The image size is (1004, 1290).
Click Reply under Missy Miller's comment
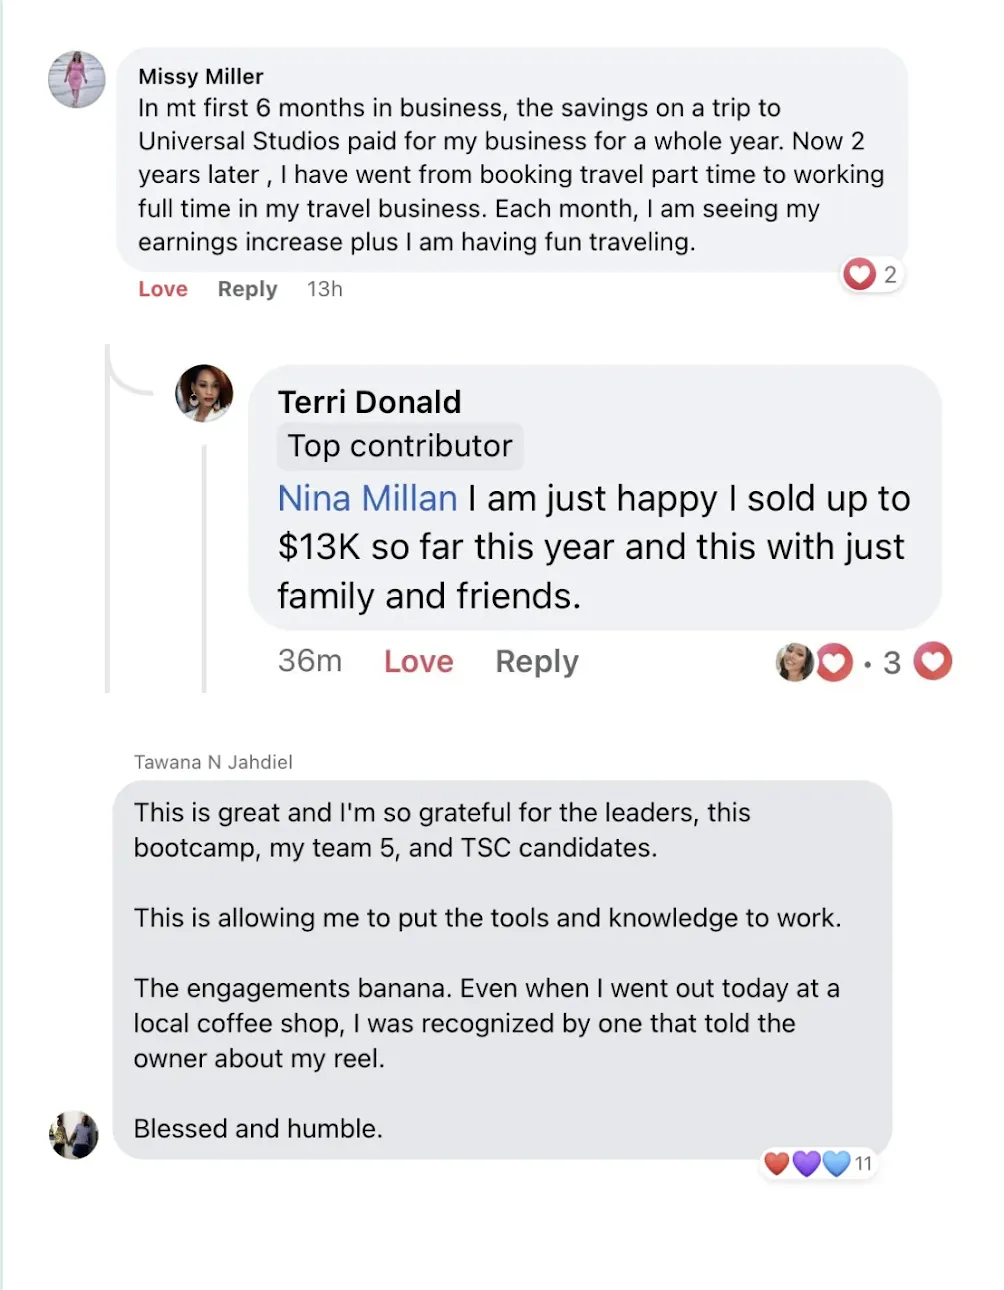pos(247,289)
